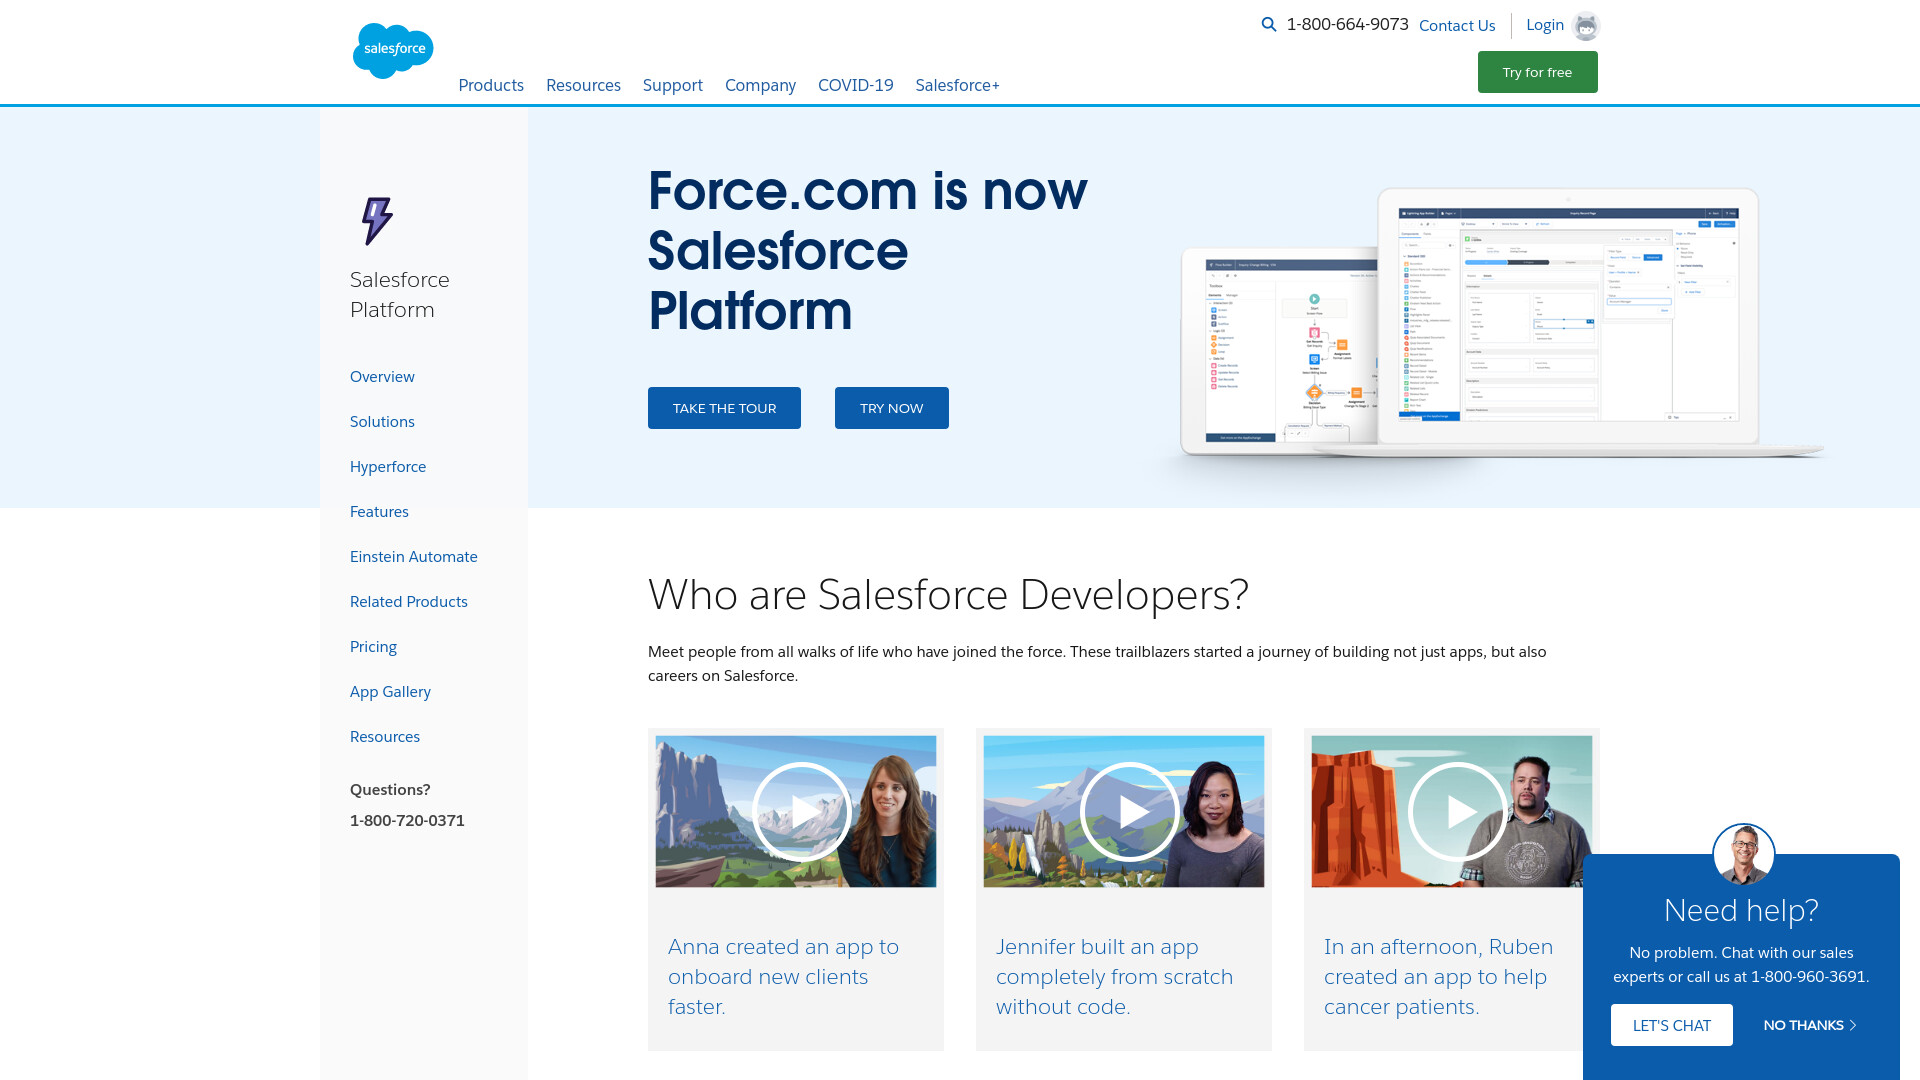The image size is (1920, 1080).
Task: Click the LET'S CHAT button
Action: click(1672, 1025)
